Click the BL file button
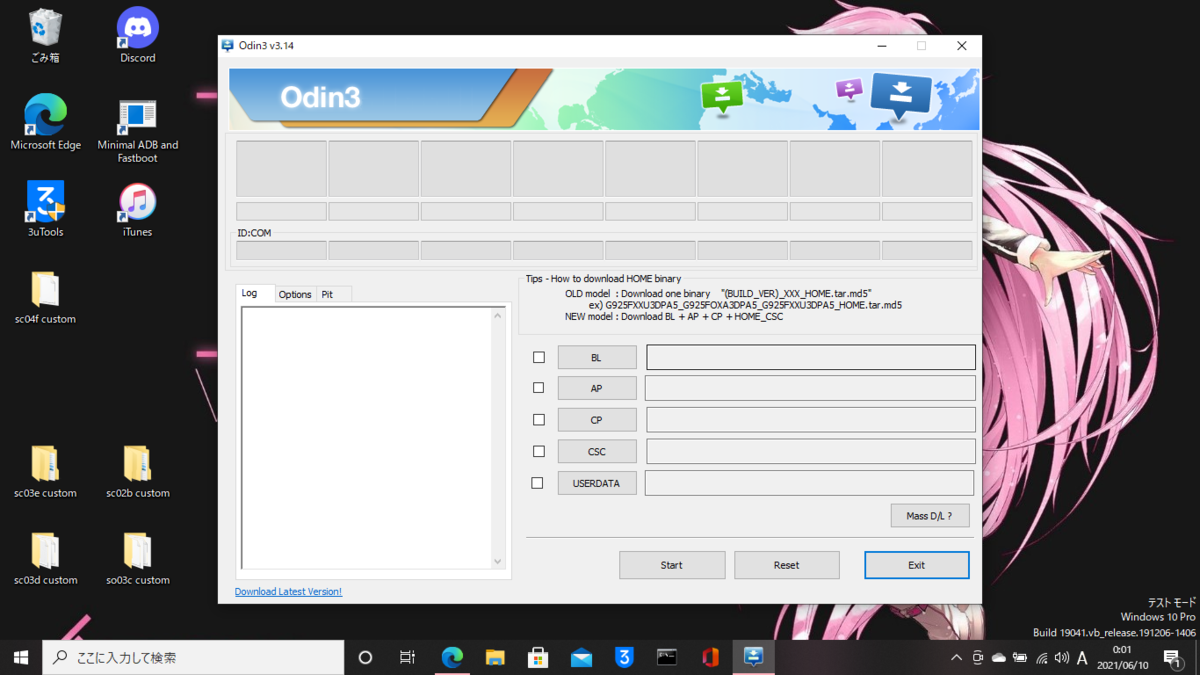The image size is (1200, 675). [597, 357]
